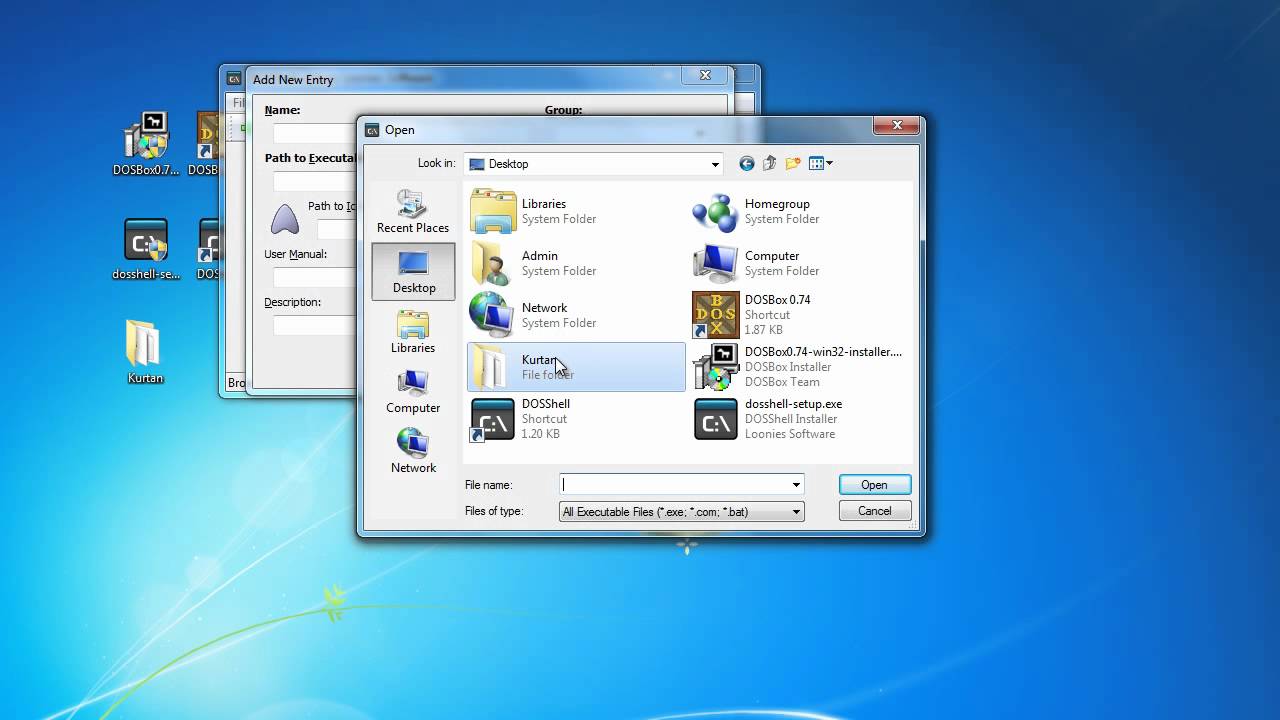Click the icon preview in Add New Entry
Image resolution: width=1280 pixels, height=720 pixels.
285,219
